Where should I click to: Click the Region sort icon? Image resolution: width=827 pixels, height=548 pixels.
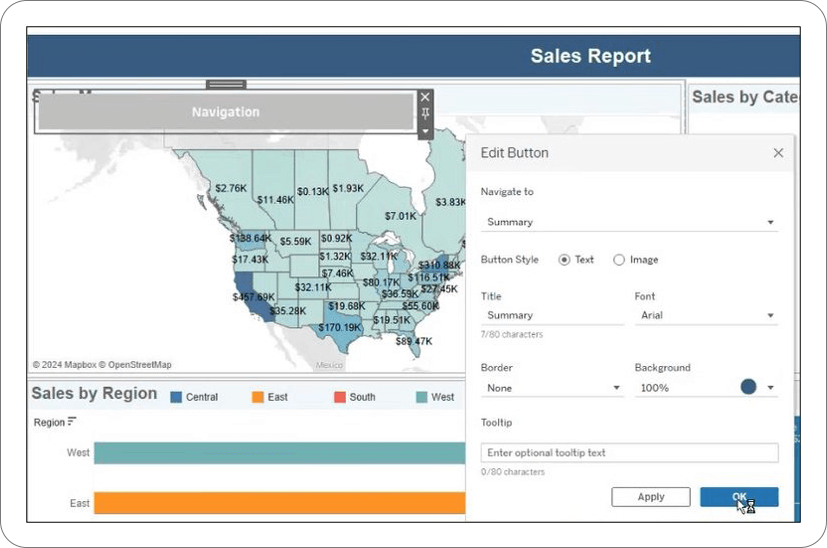72,421
